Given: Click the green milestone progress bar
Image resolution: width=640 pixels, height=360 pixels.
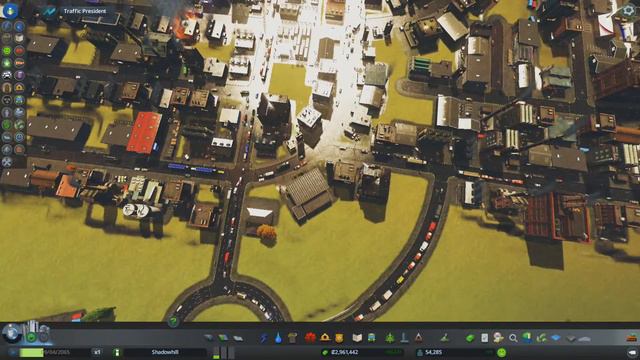Looking at the screenshot, I should (x=31, y=352).
